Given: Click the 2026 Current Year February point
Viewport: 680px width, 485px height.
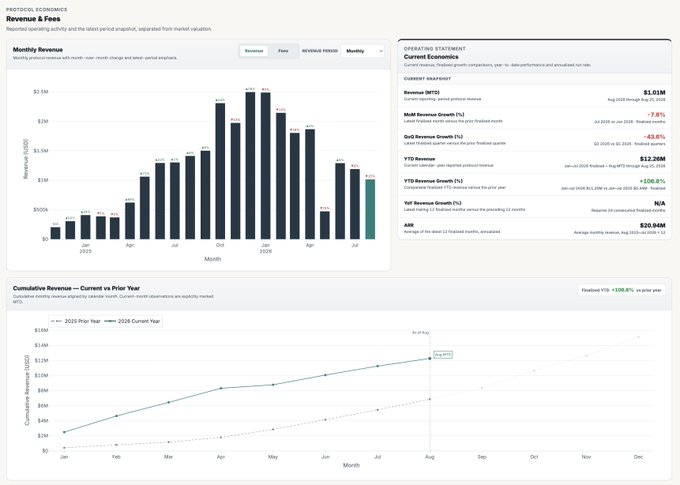Looking at the screenshot, I should tap(116, 416).
